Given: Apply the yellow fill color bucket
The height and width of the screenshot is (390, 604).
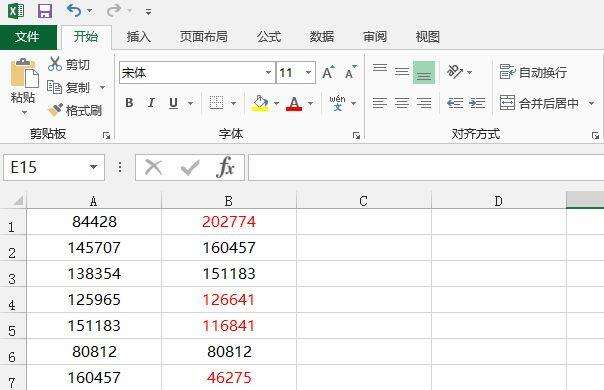Looking at the screenshot, I should (260, 103).
